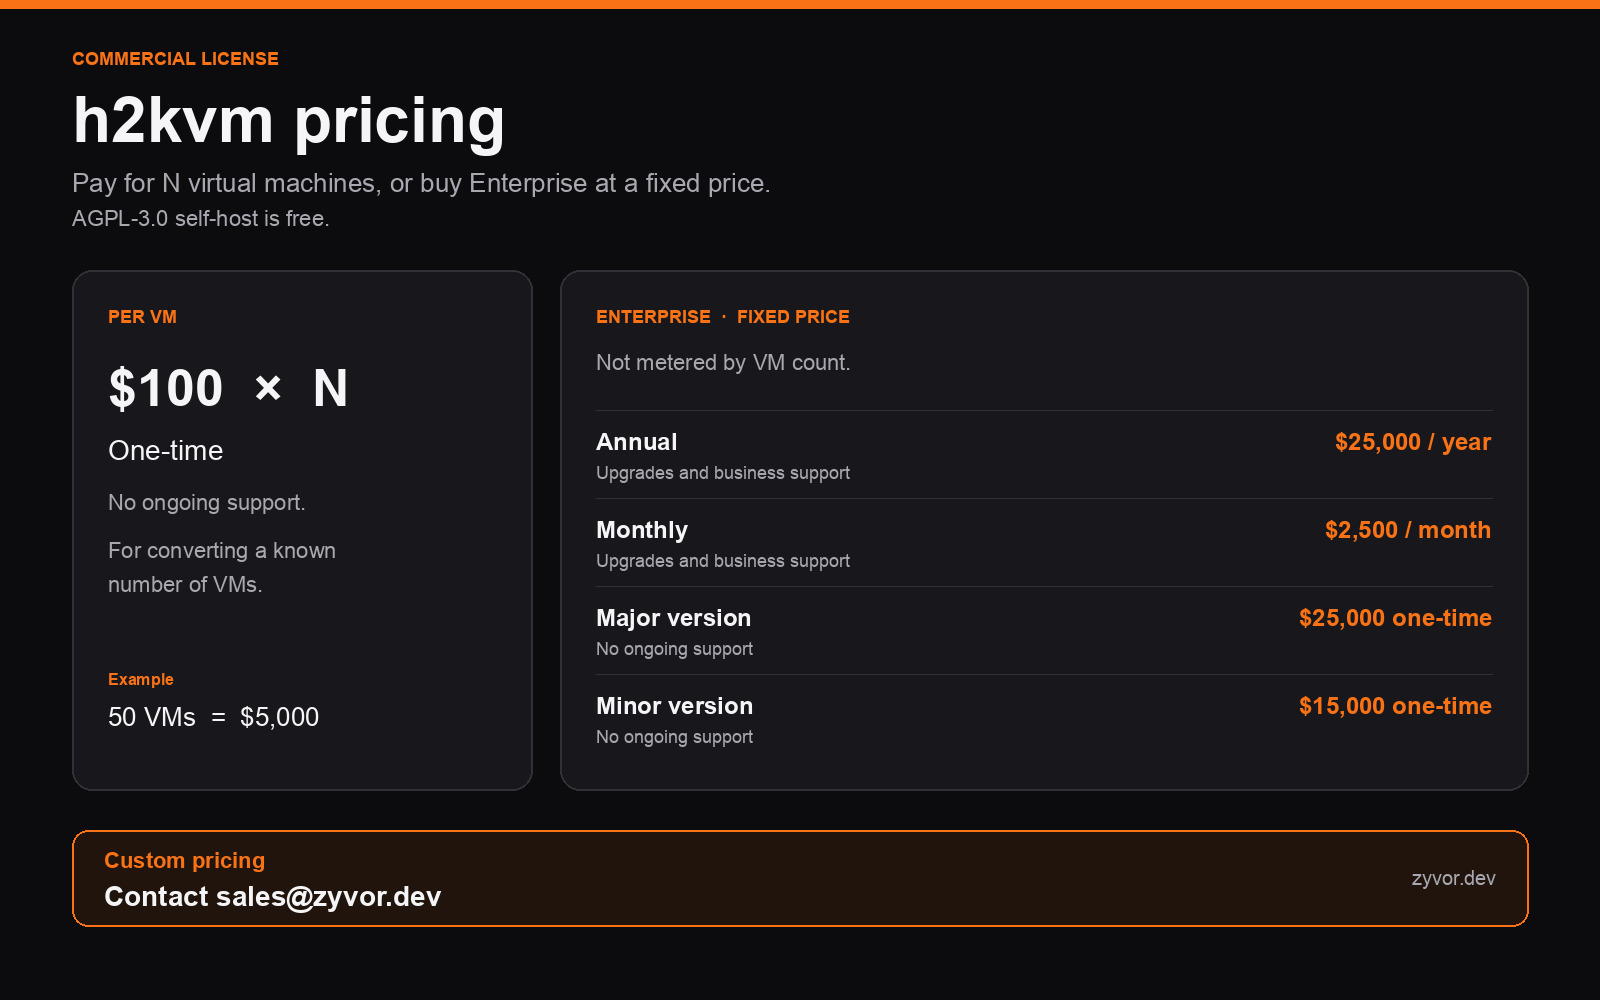Image resolution: width=1600 pixels, height=1000 pixels.
Task: Click 'For converting a known number of VMs'
Action: click(222, 567)
